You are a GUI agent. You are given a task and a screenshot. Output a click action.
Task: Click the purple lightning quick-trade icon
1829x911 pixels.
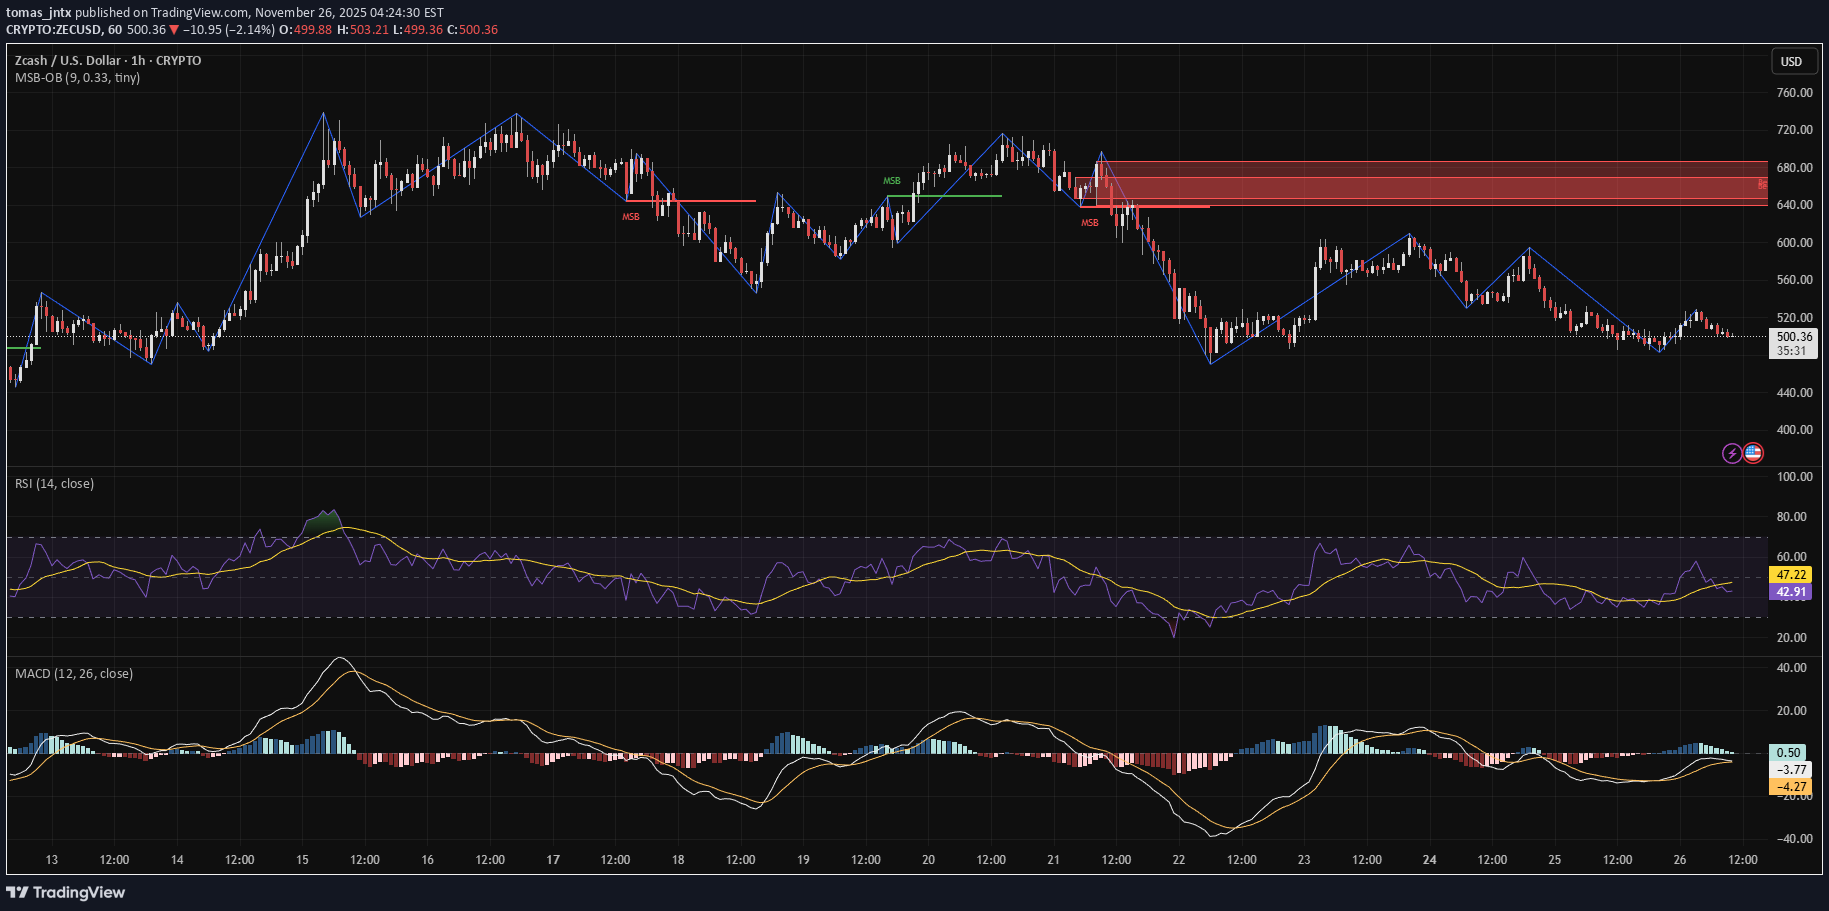tap(1731, 453)
